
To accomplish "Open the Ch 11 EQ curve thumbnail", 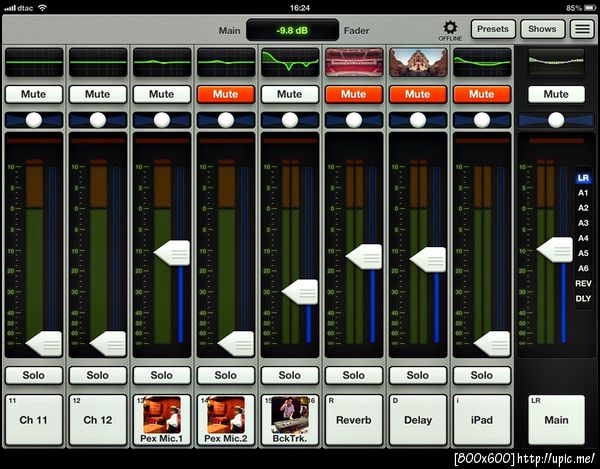I will pyautogui.click(x=34, y=62).
